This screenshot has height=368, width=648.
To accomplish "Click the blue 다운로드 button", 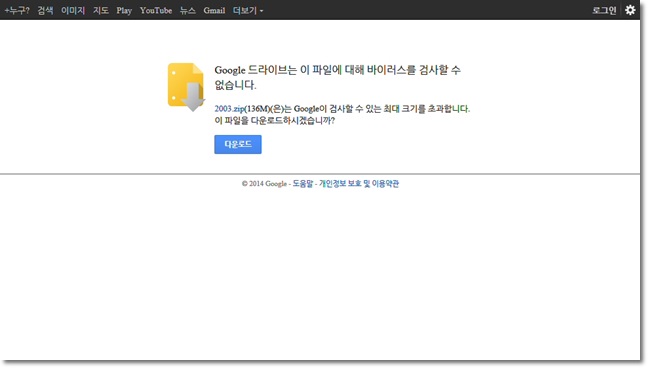I will [238, 144].
